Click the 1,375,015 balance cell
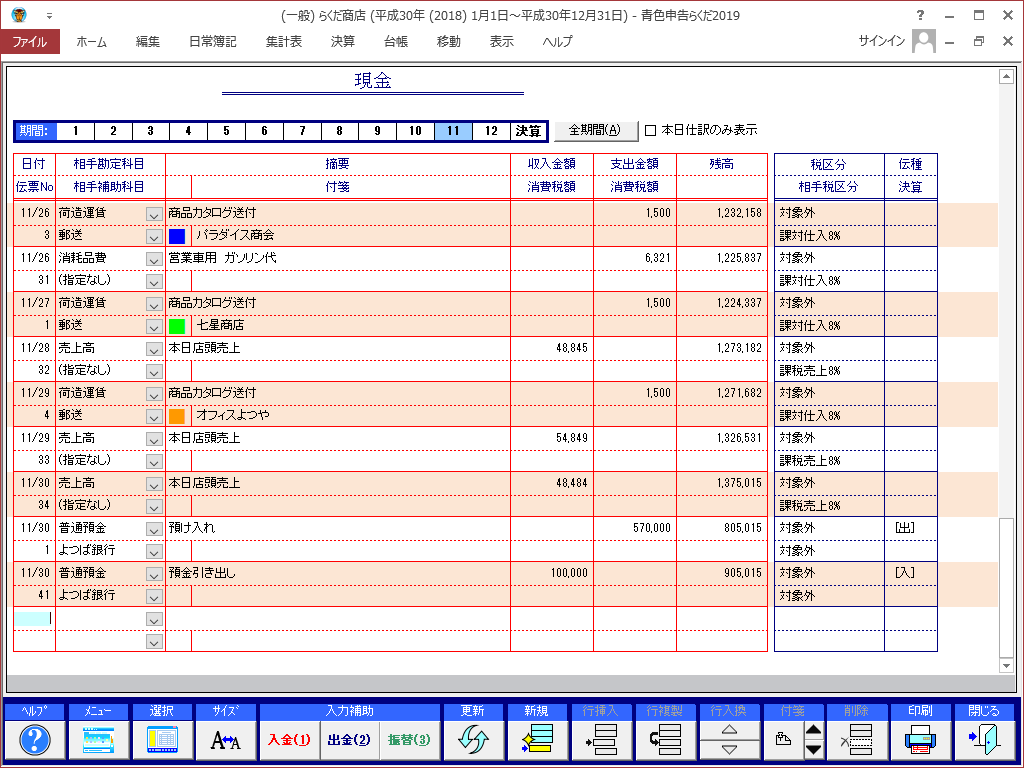Image resolution: width=1024 pixels, height=768 pixels. (722, 483)
